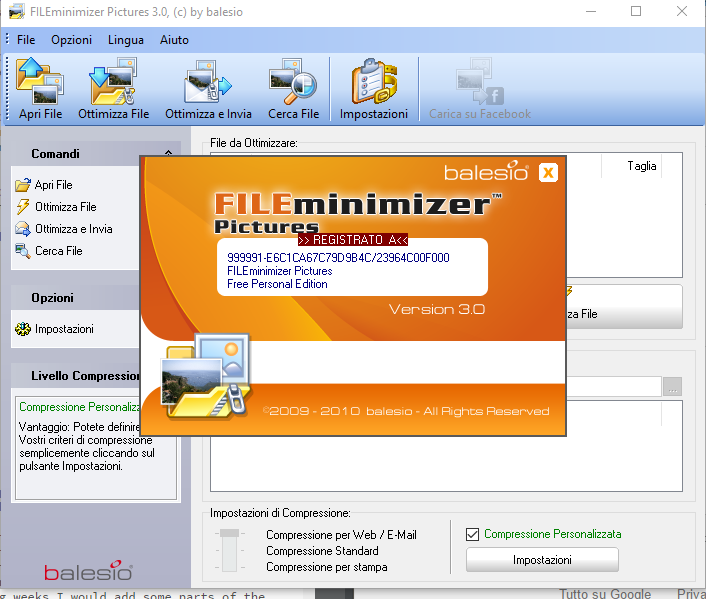Toggle the Compressione Personalizzata checkbox
The image size is (706, 599).
point(472,535)
